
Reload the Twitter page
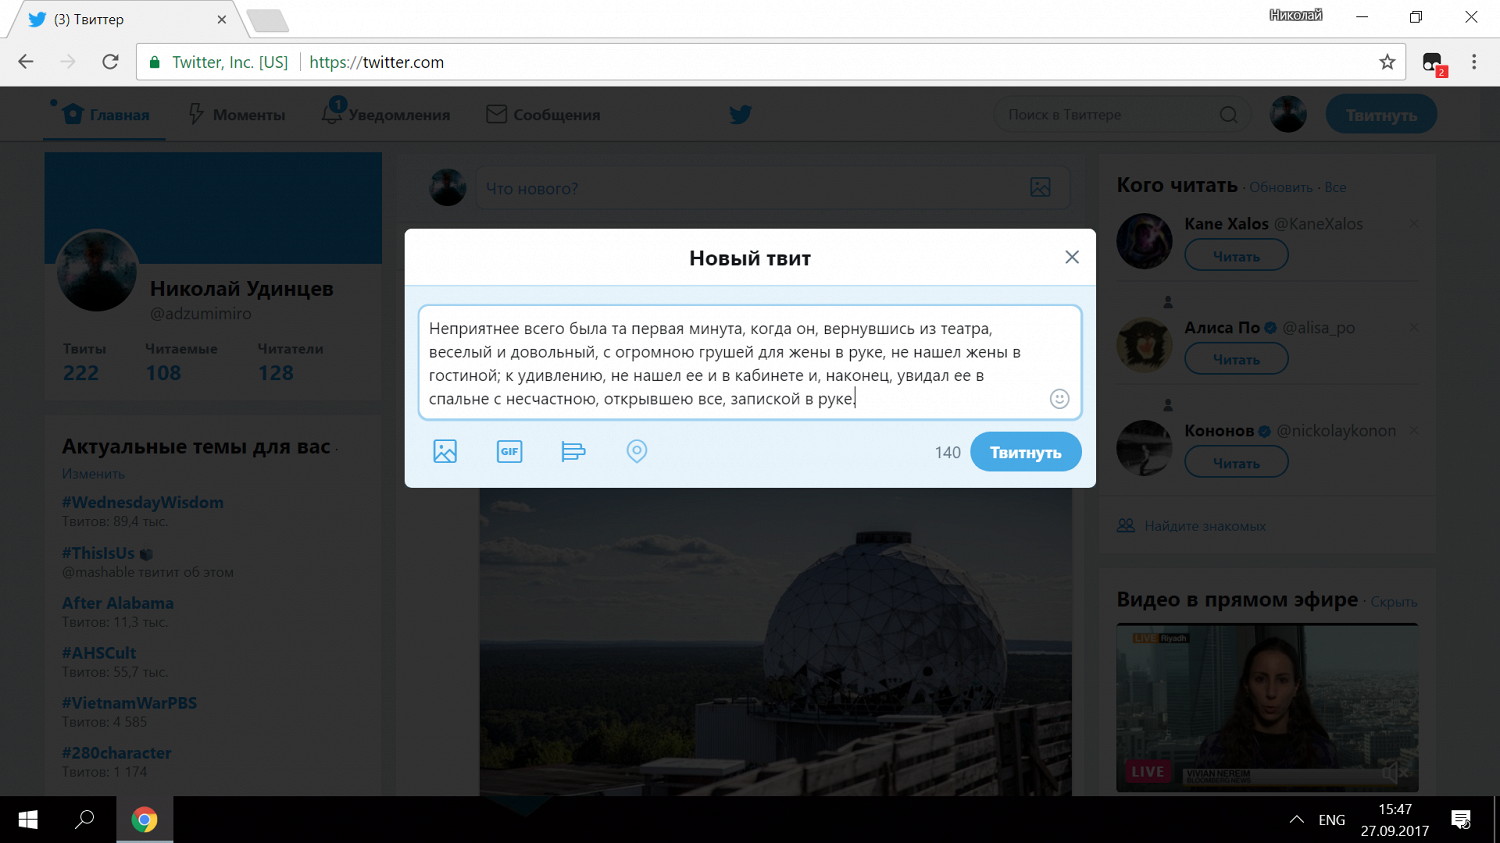(x=111, y=62)
